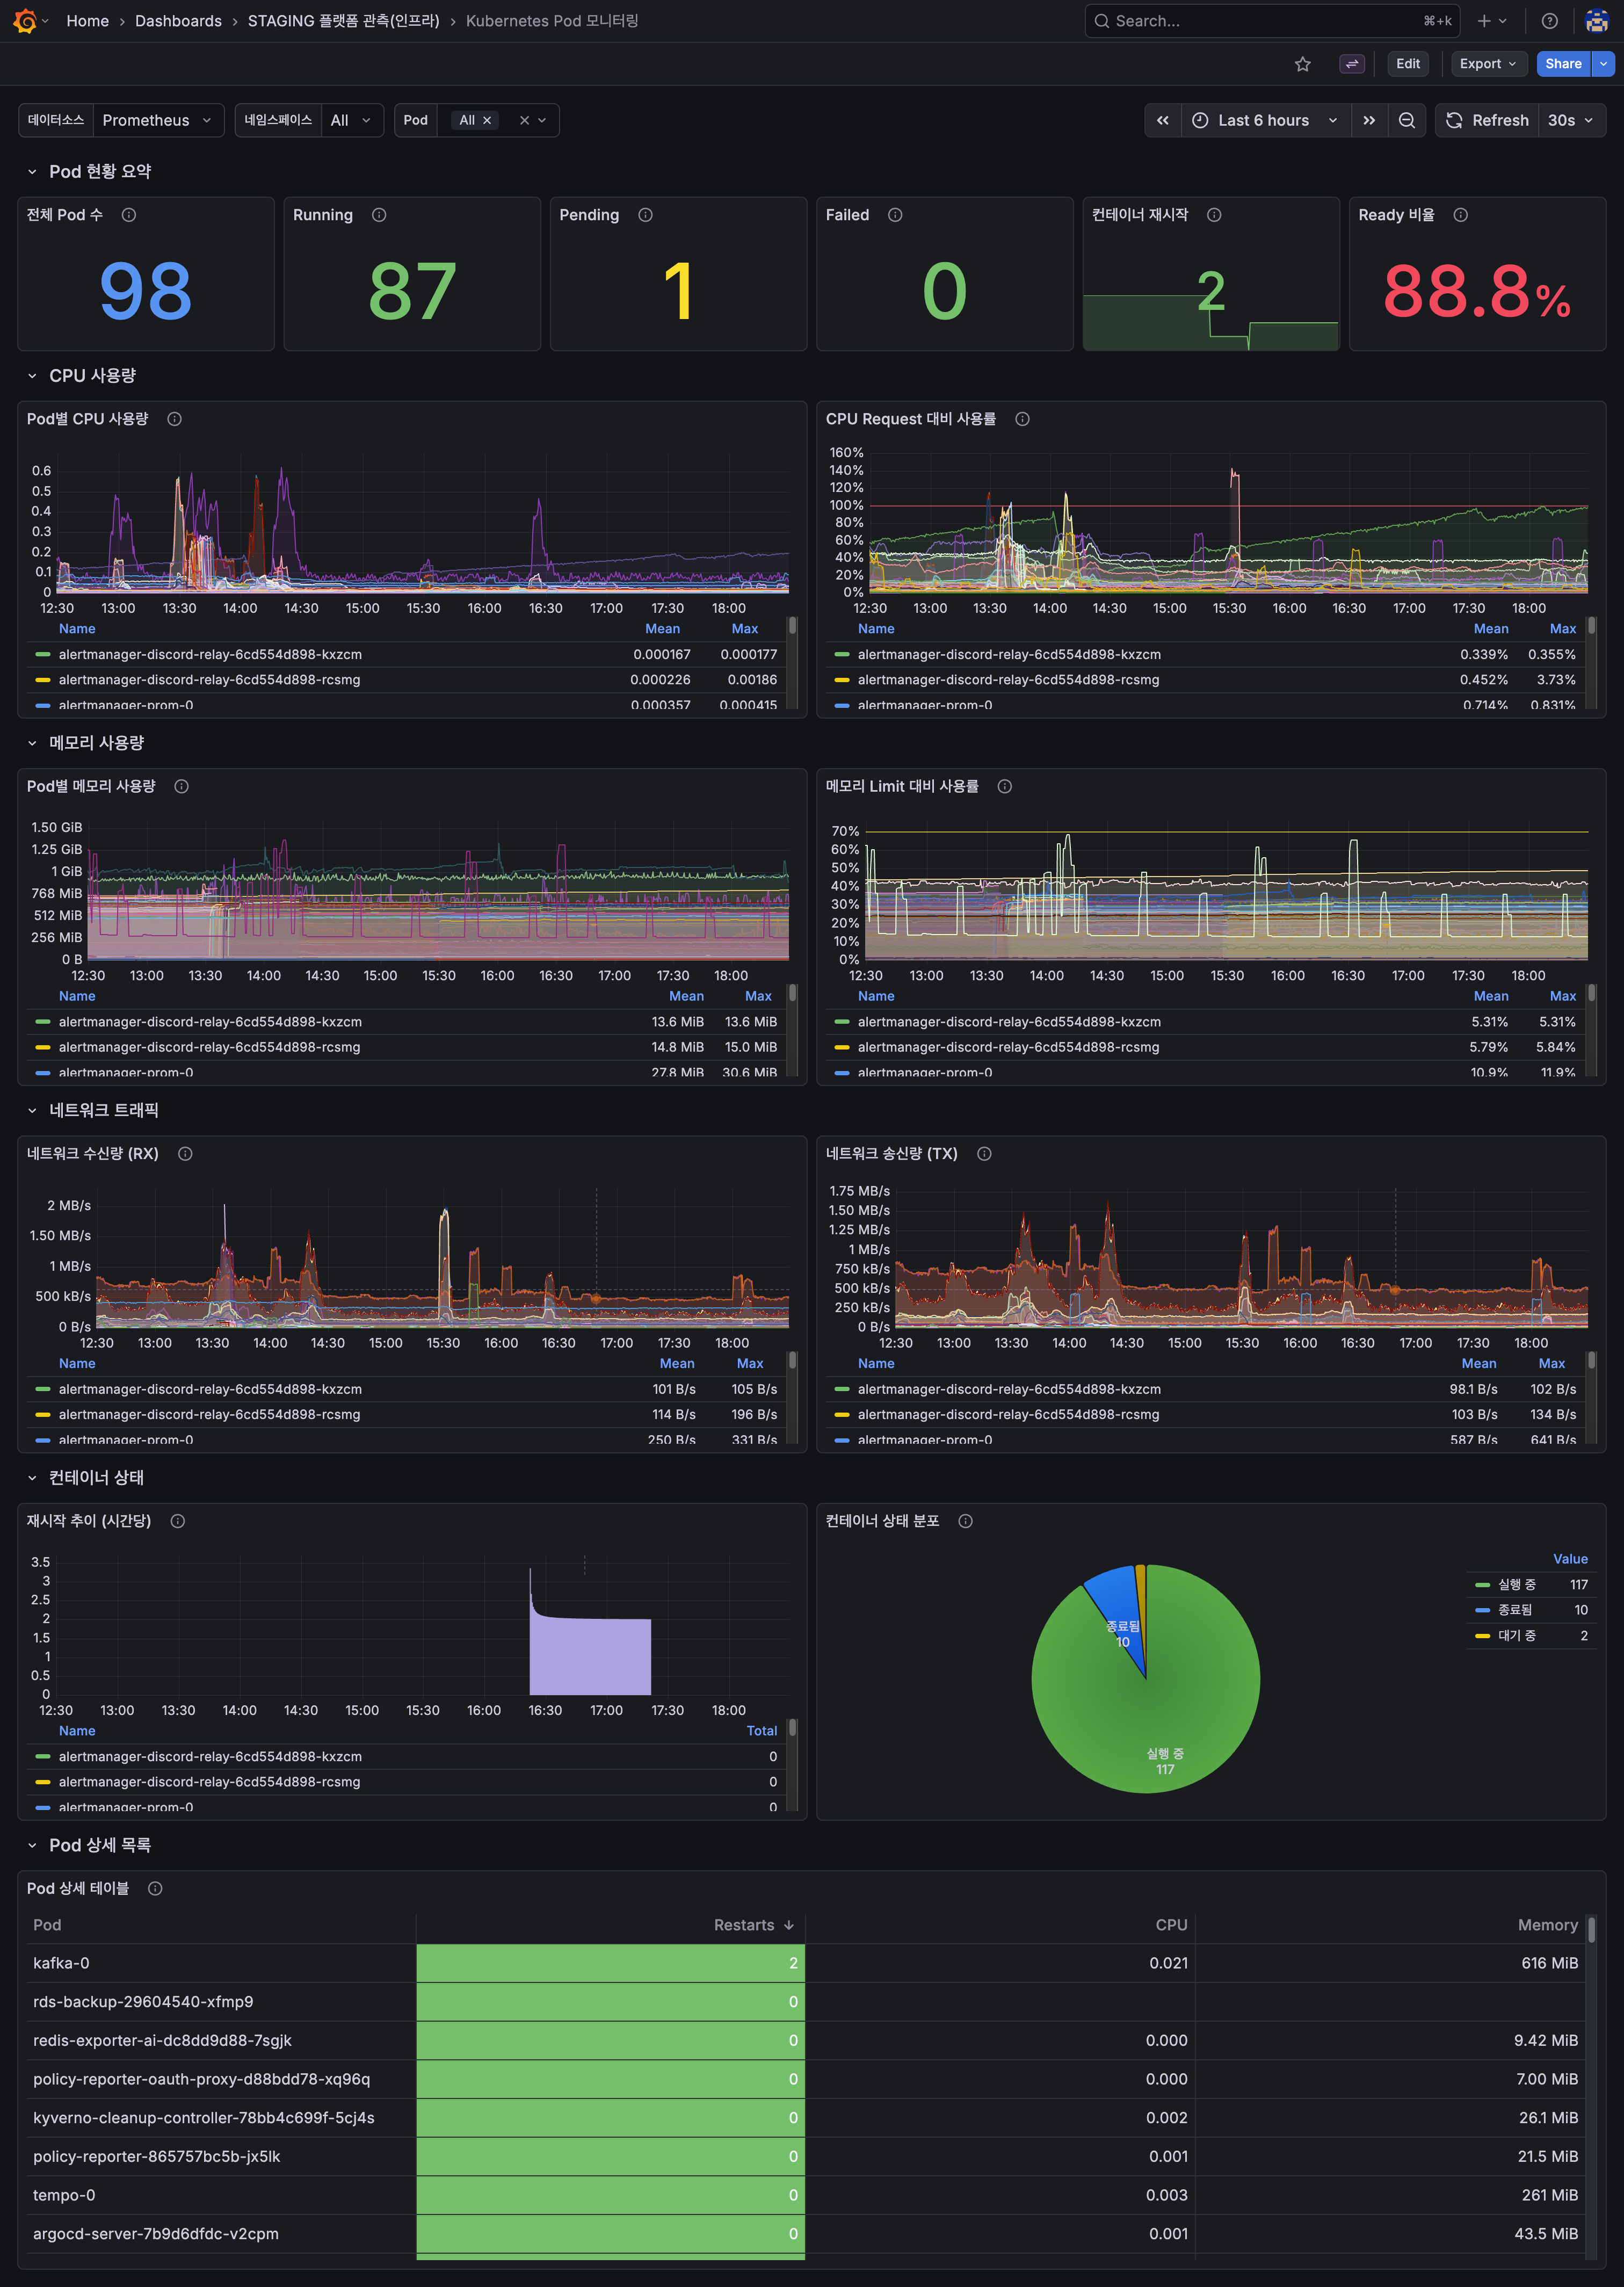Navigate to Dashboards in the breadcrumb
The width and height of the screenshot is (1624, 2287).
[x=178, y=20]
